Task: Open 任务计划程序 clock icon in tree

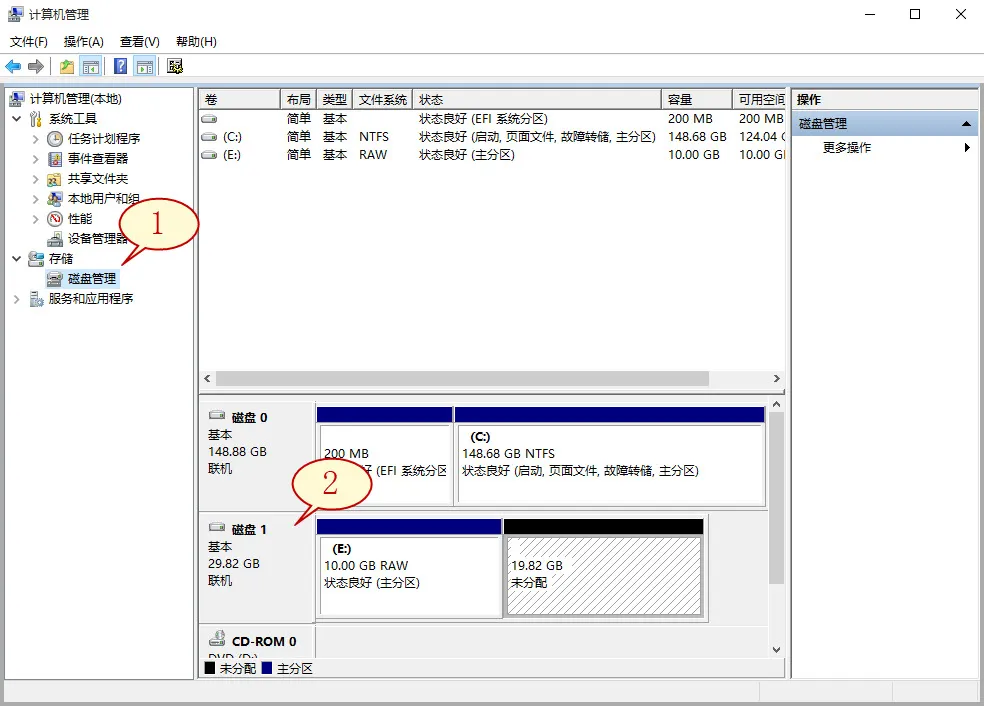Action: [56, 139]
